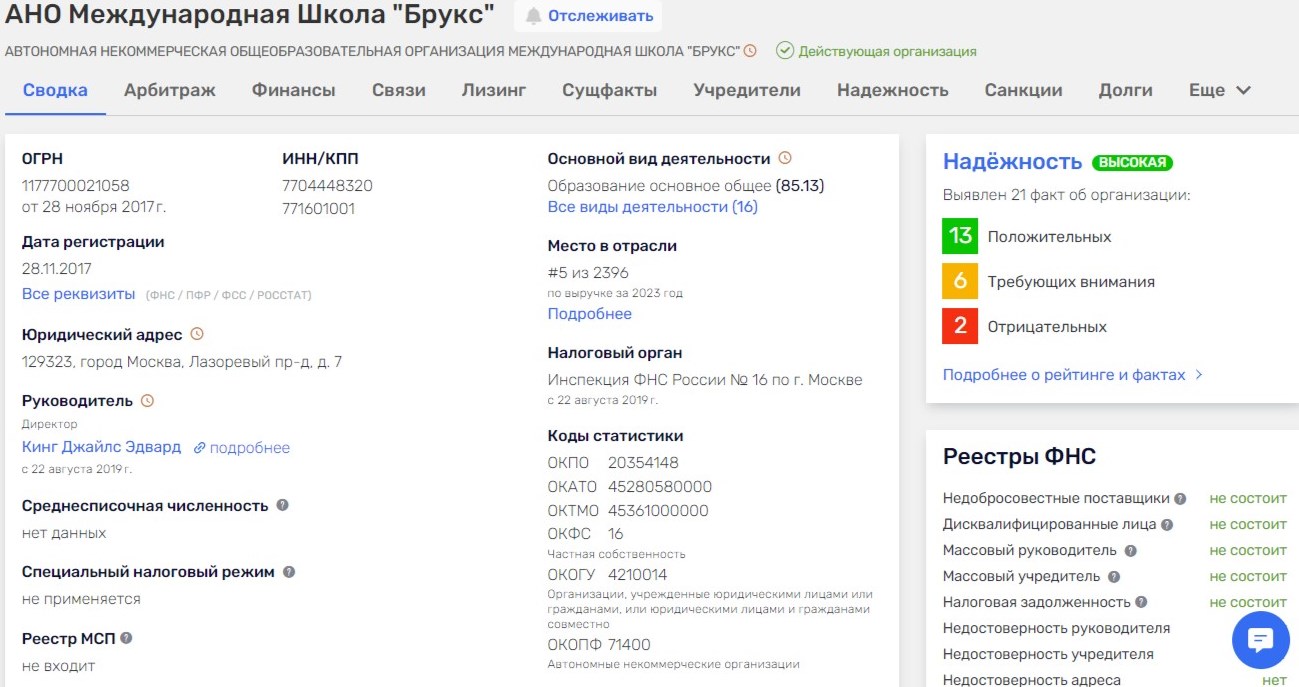Open the Арбитраж tab

pyautogui.click(x=170, y=90)
